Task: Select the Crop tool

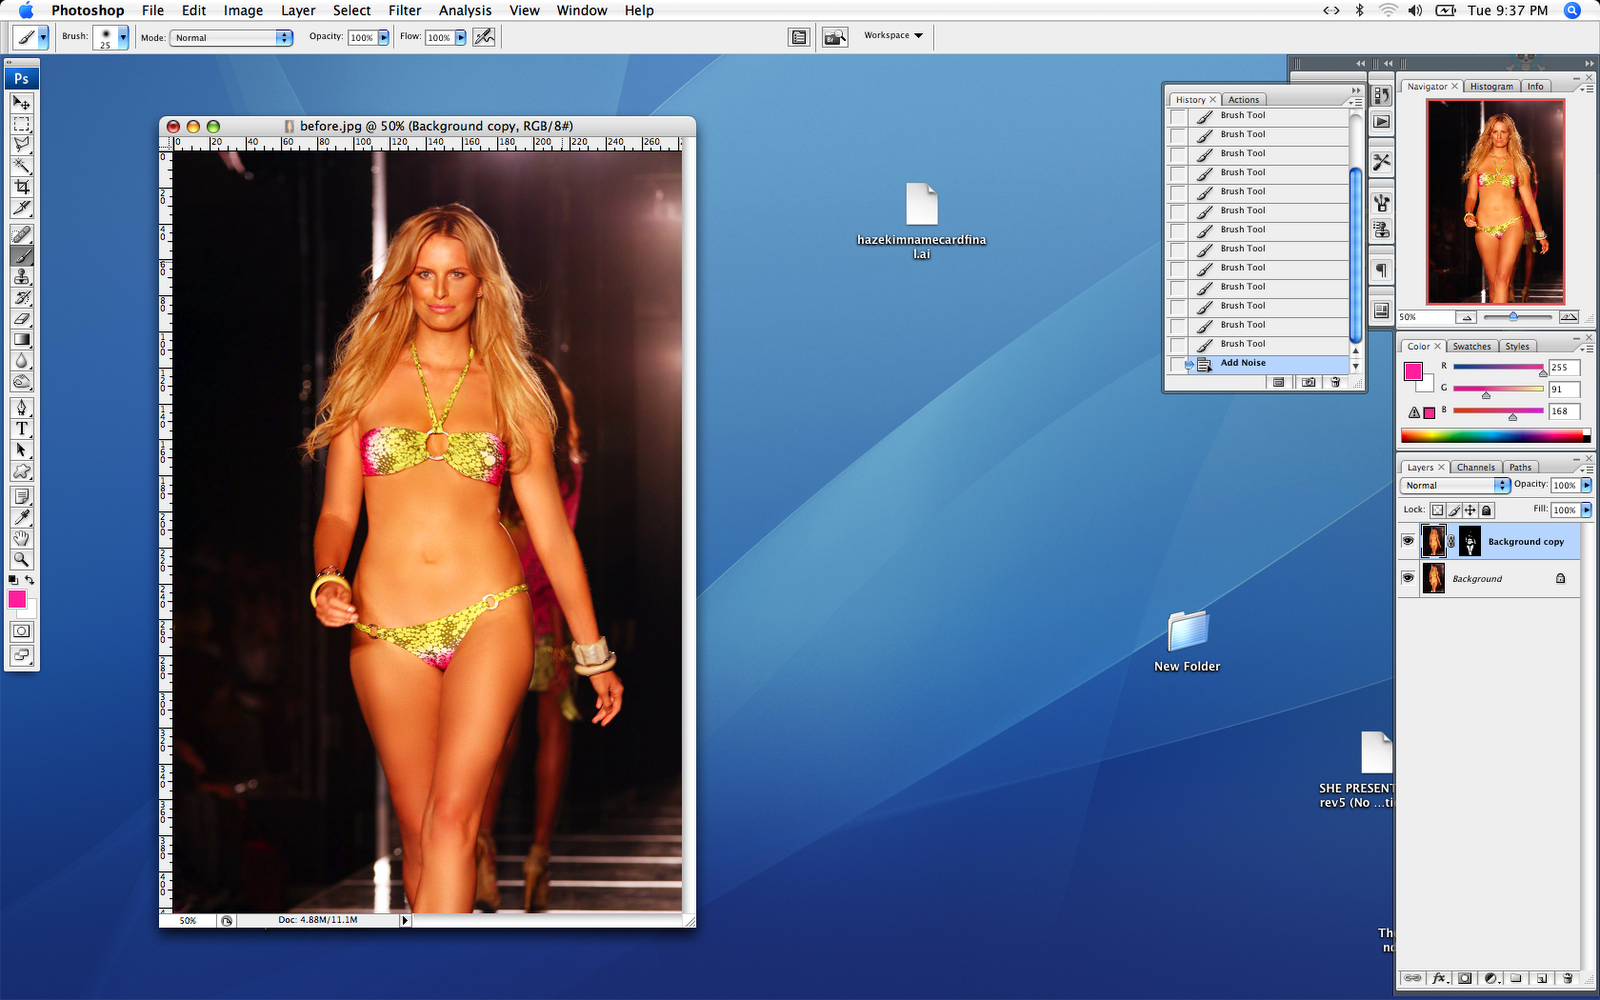Action: point(21,187)
